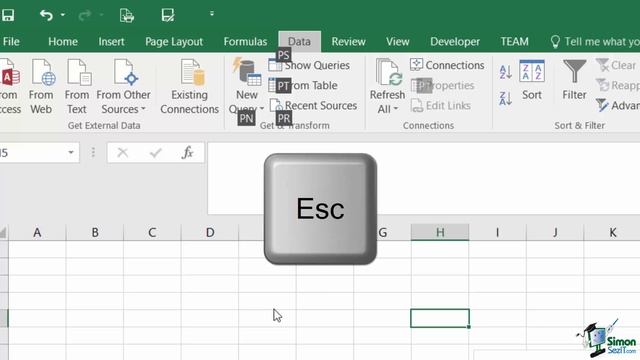Expand the Name Box dropdown arrow
Image resolution: width=640 pixels, height=360 pixels.
71,153
